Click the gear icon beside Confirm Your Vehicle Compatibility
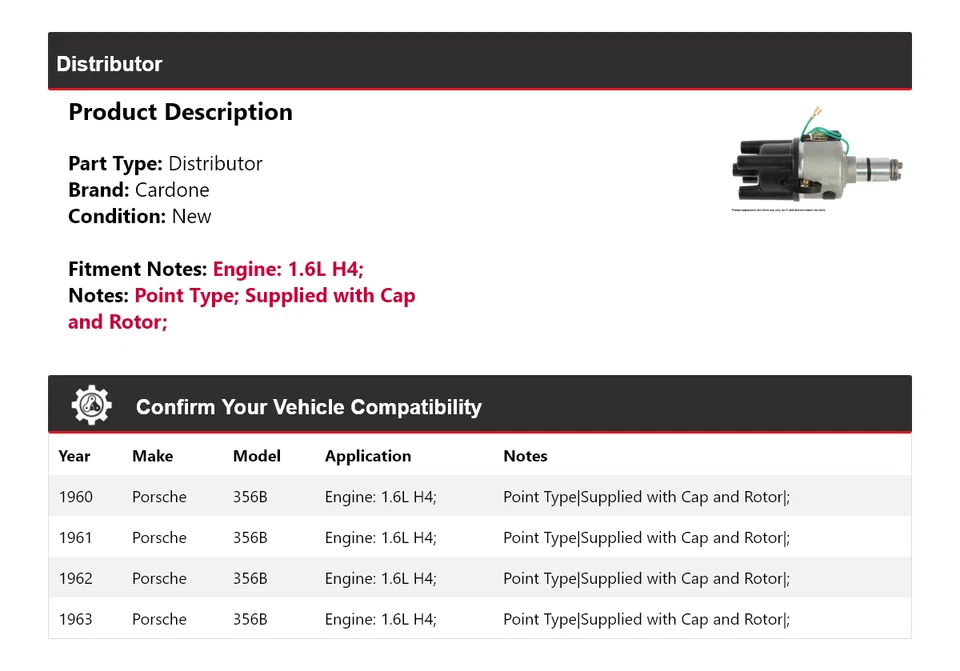 [x=92, y=405]
